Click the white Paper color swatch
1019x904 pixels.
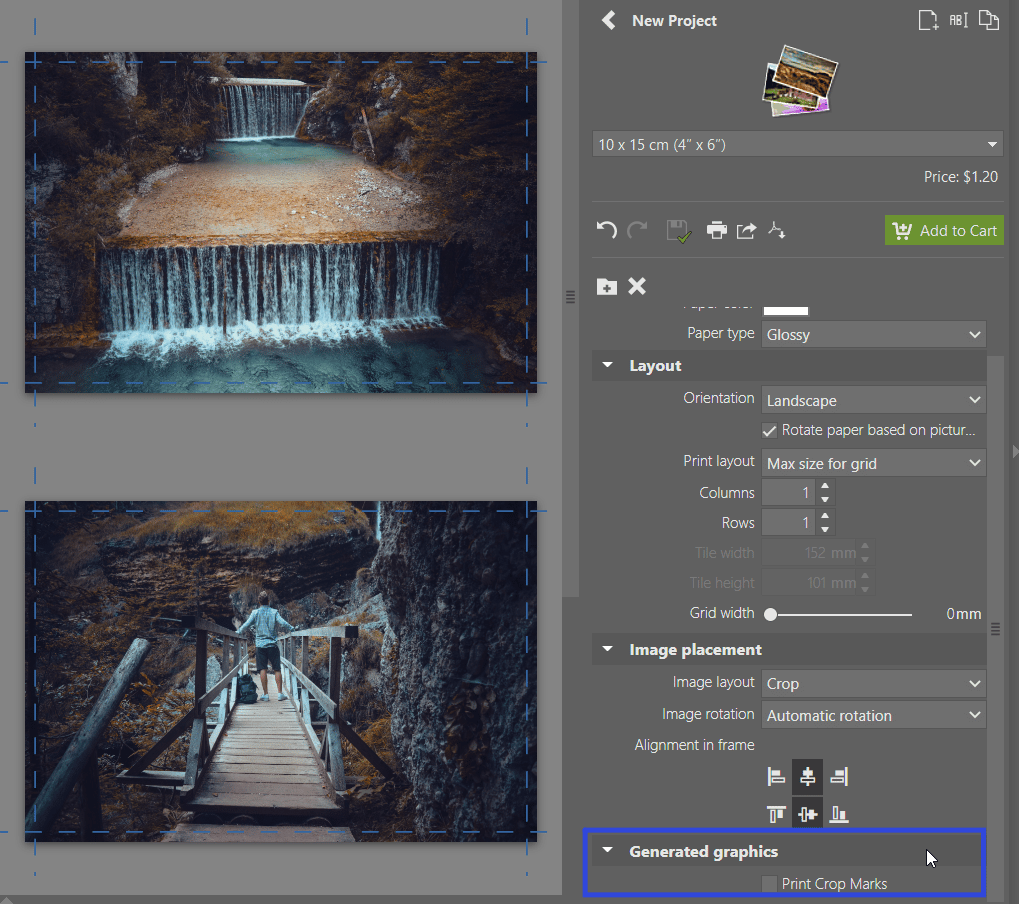click(x=785, y=311)
